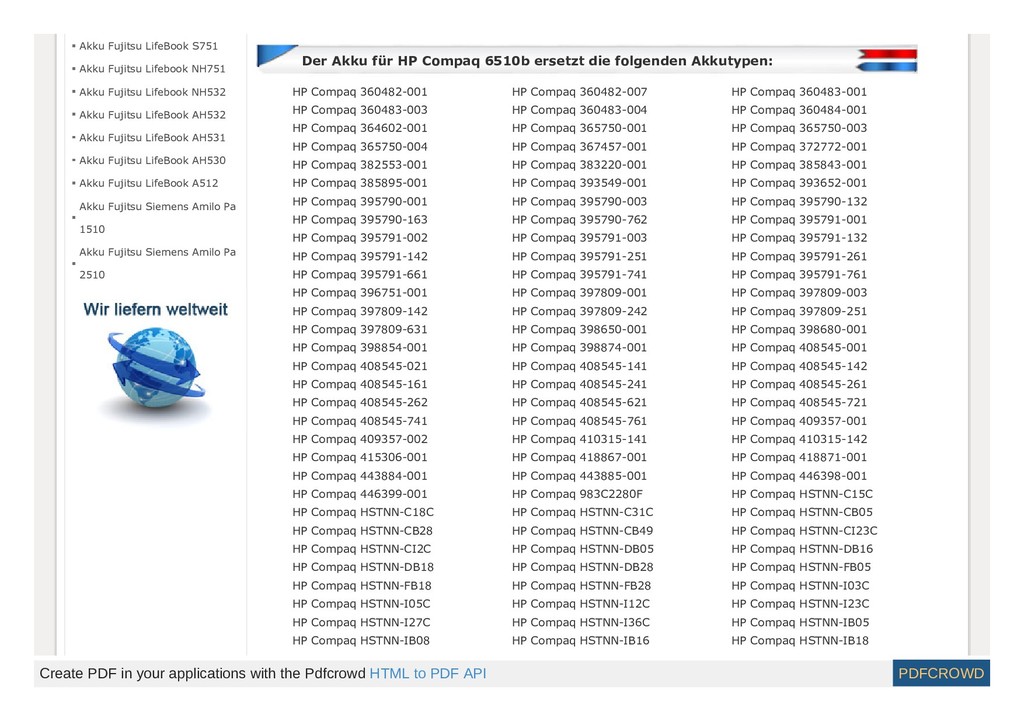Select the text HP Compaq 393652-001
Viewport: 1024px width, 725px height.
[x=799, y=184]
